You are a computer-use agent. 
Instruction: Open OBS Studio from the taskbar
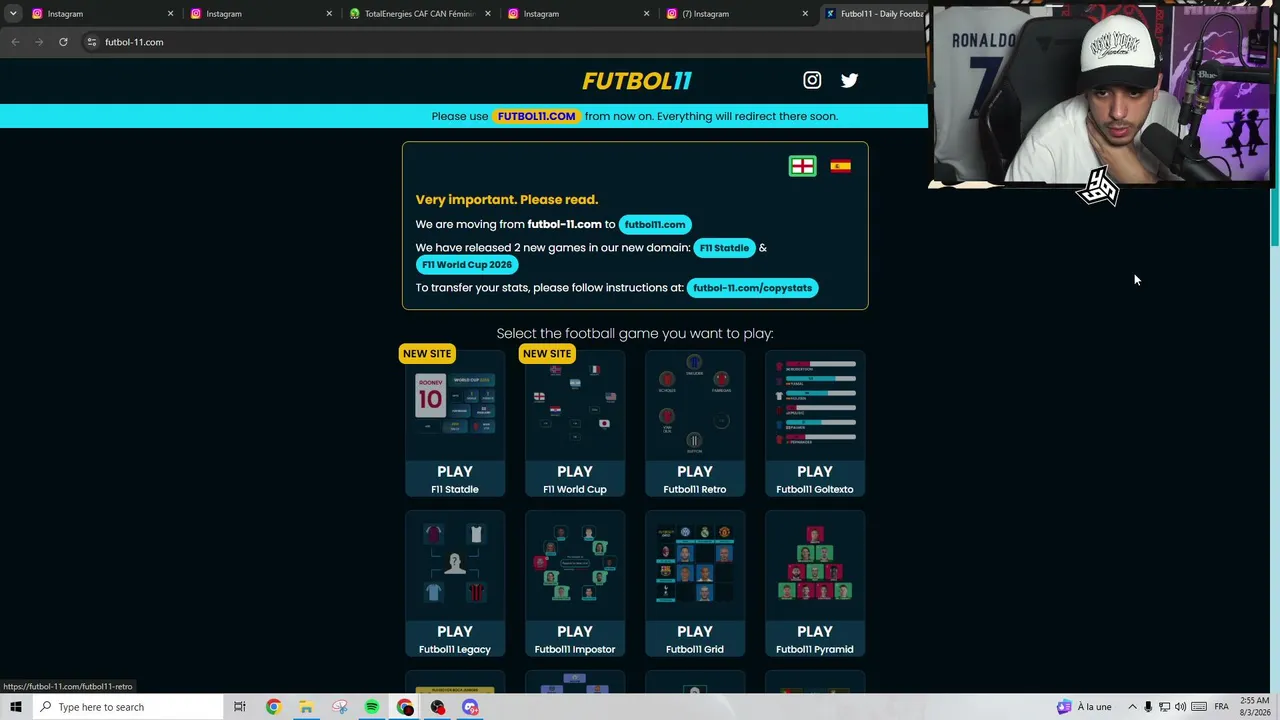pos(438,707)
